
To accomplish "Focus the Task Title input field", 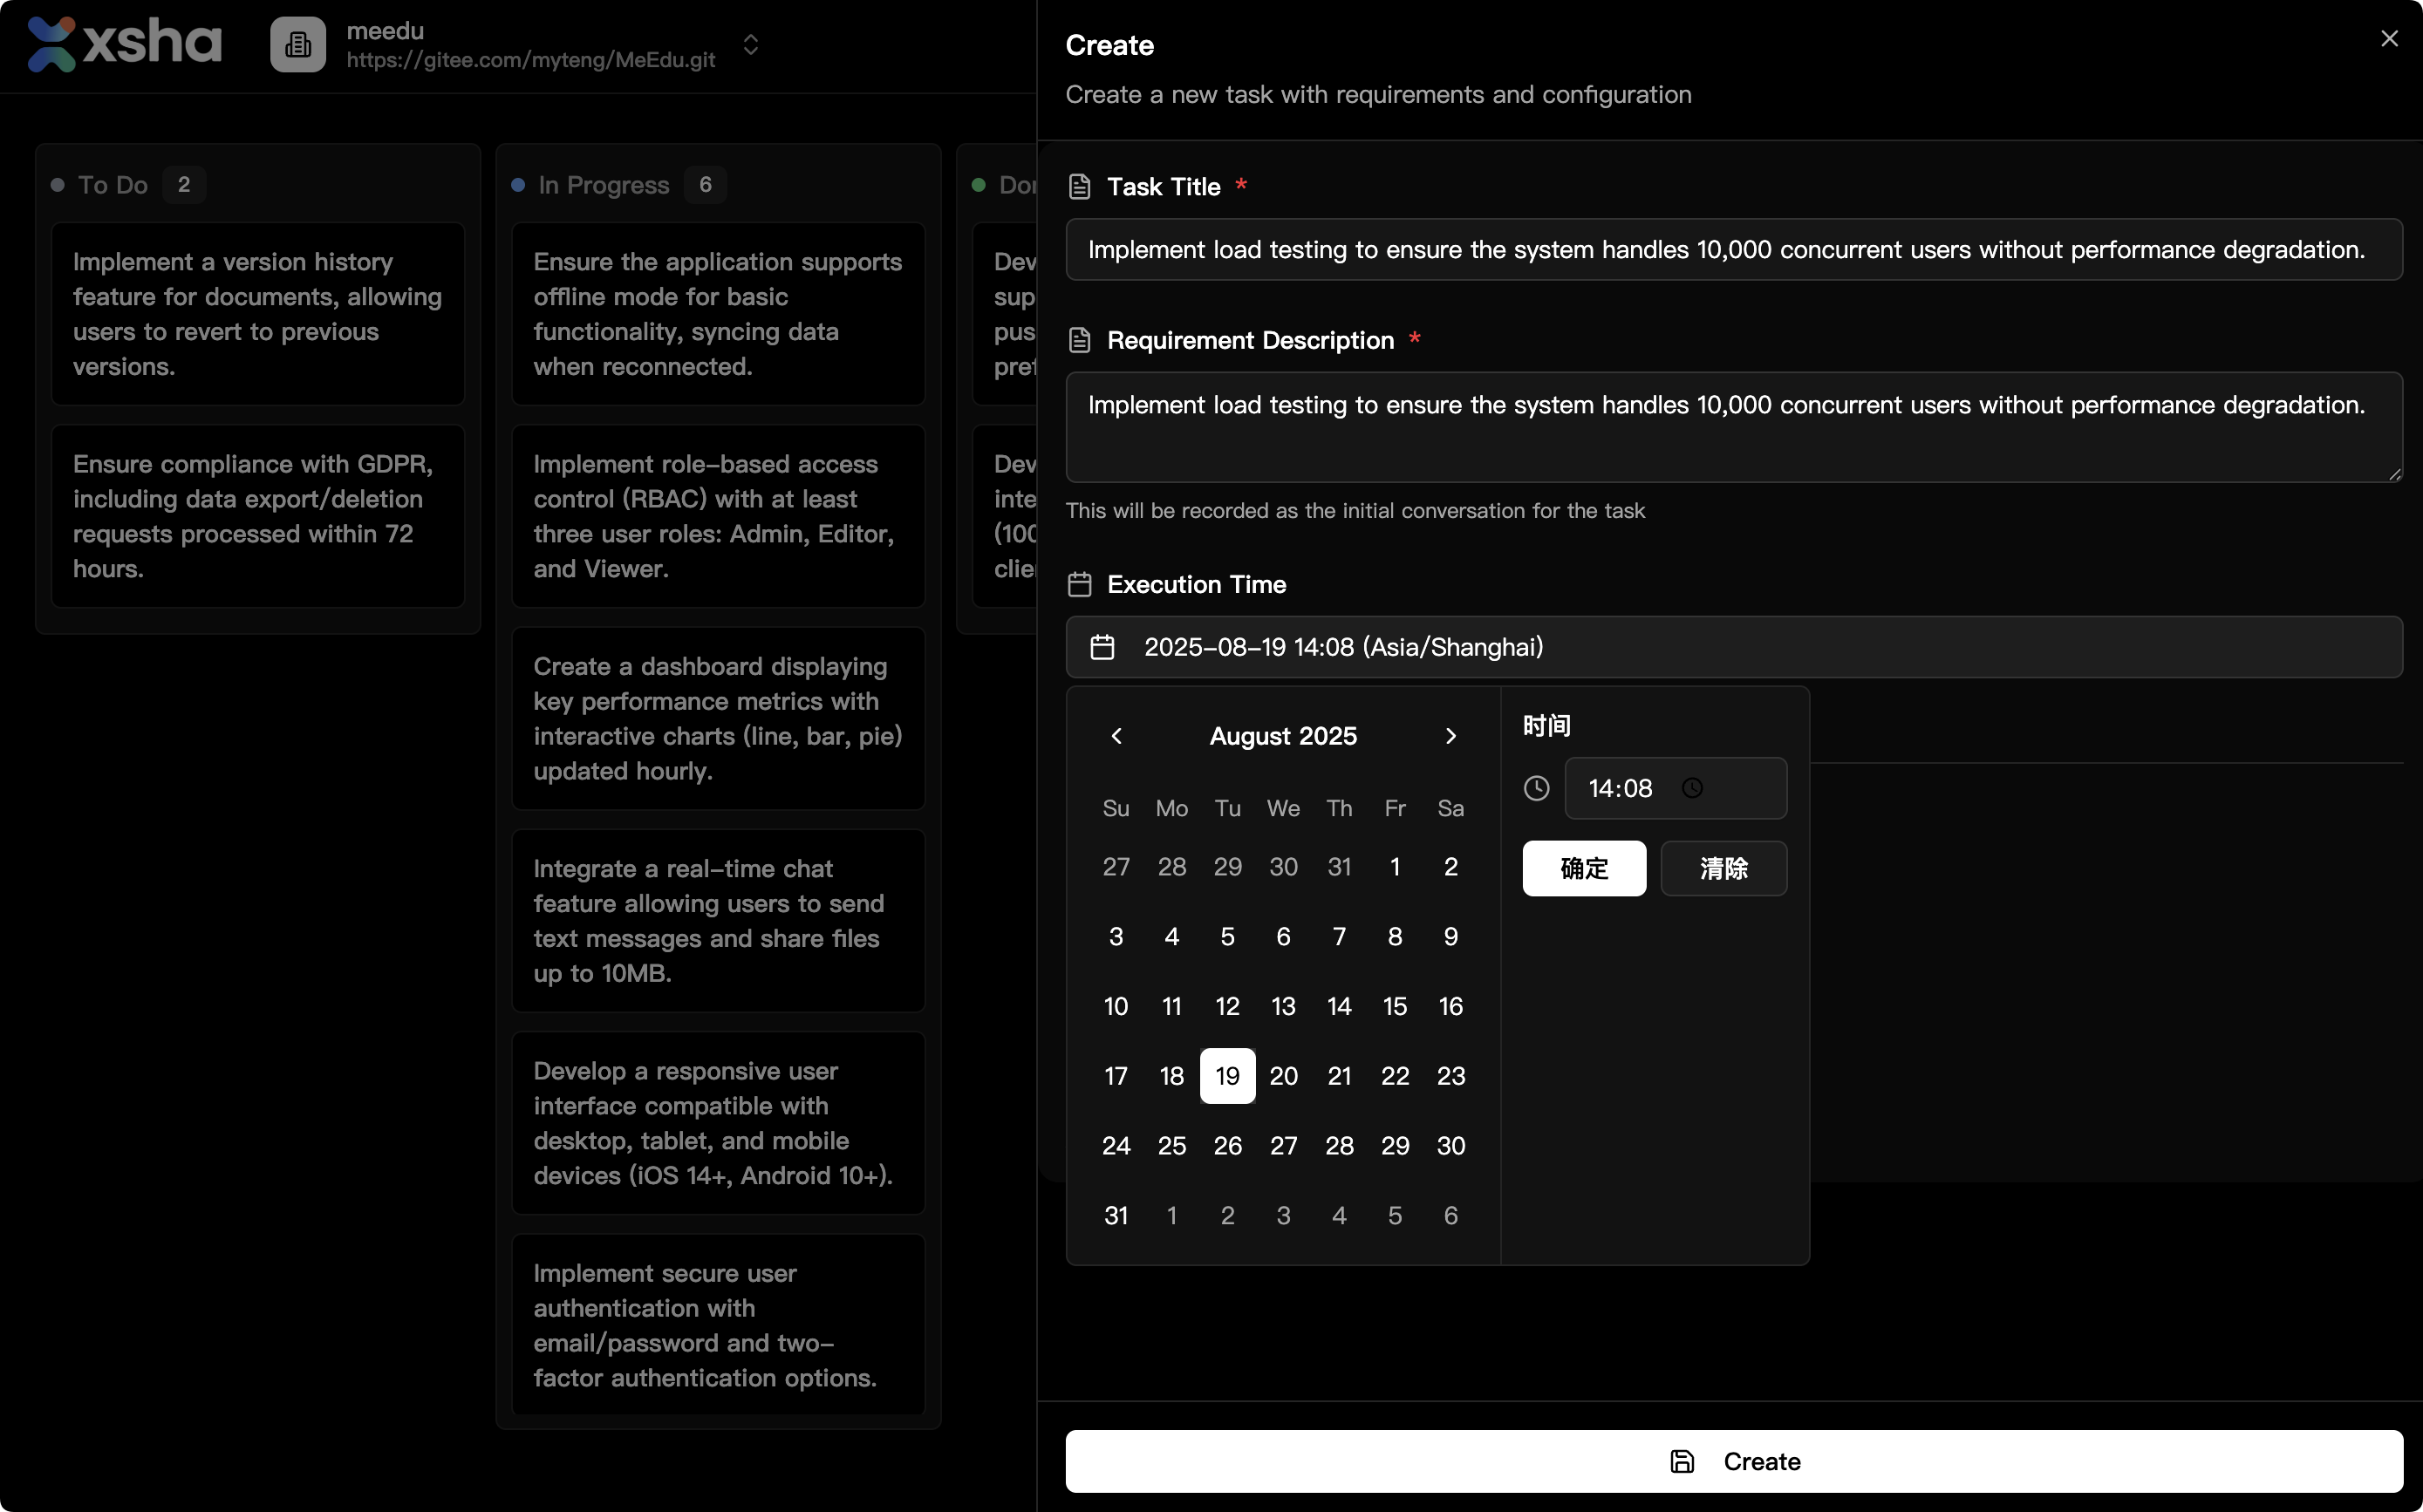I will click(1733, 249).
